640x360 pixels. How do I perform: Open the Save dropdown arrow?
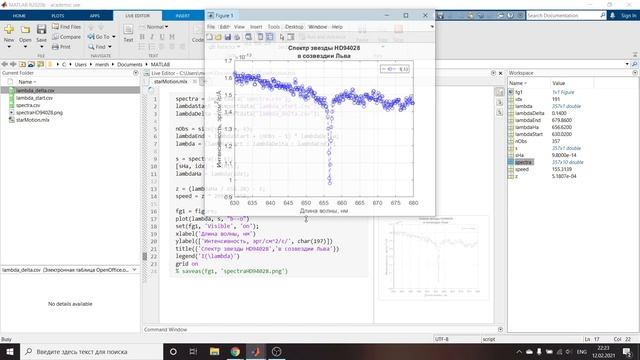[41, 47]
